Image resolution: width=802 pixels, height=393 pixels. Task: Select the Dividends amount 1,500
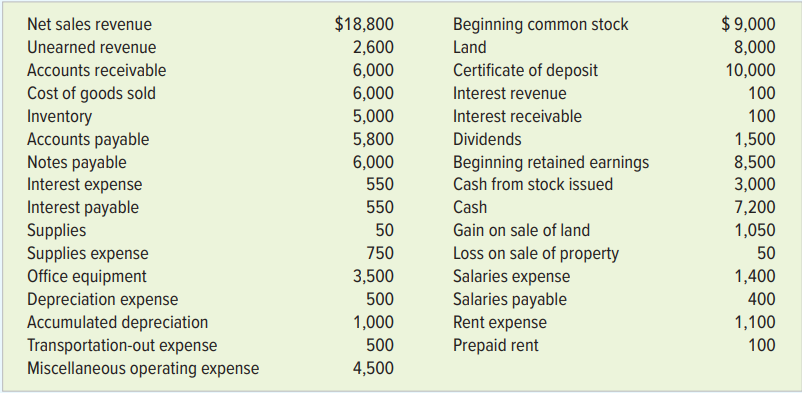click(x=755, y=140)
